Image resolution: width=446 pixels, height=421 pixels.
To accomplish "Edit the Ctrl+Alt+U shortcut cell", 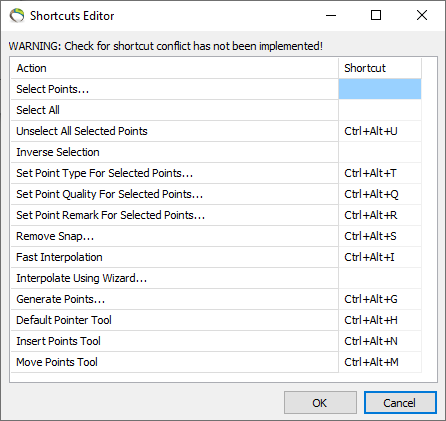I will pyautogui.click(x=380, y=131).
